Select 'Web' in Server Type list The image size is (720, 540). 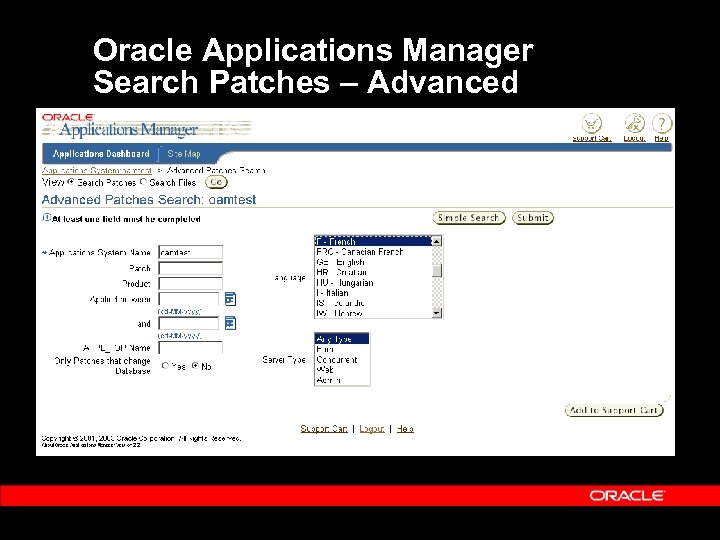click(x=342, y=370)
